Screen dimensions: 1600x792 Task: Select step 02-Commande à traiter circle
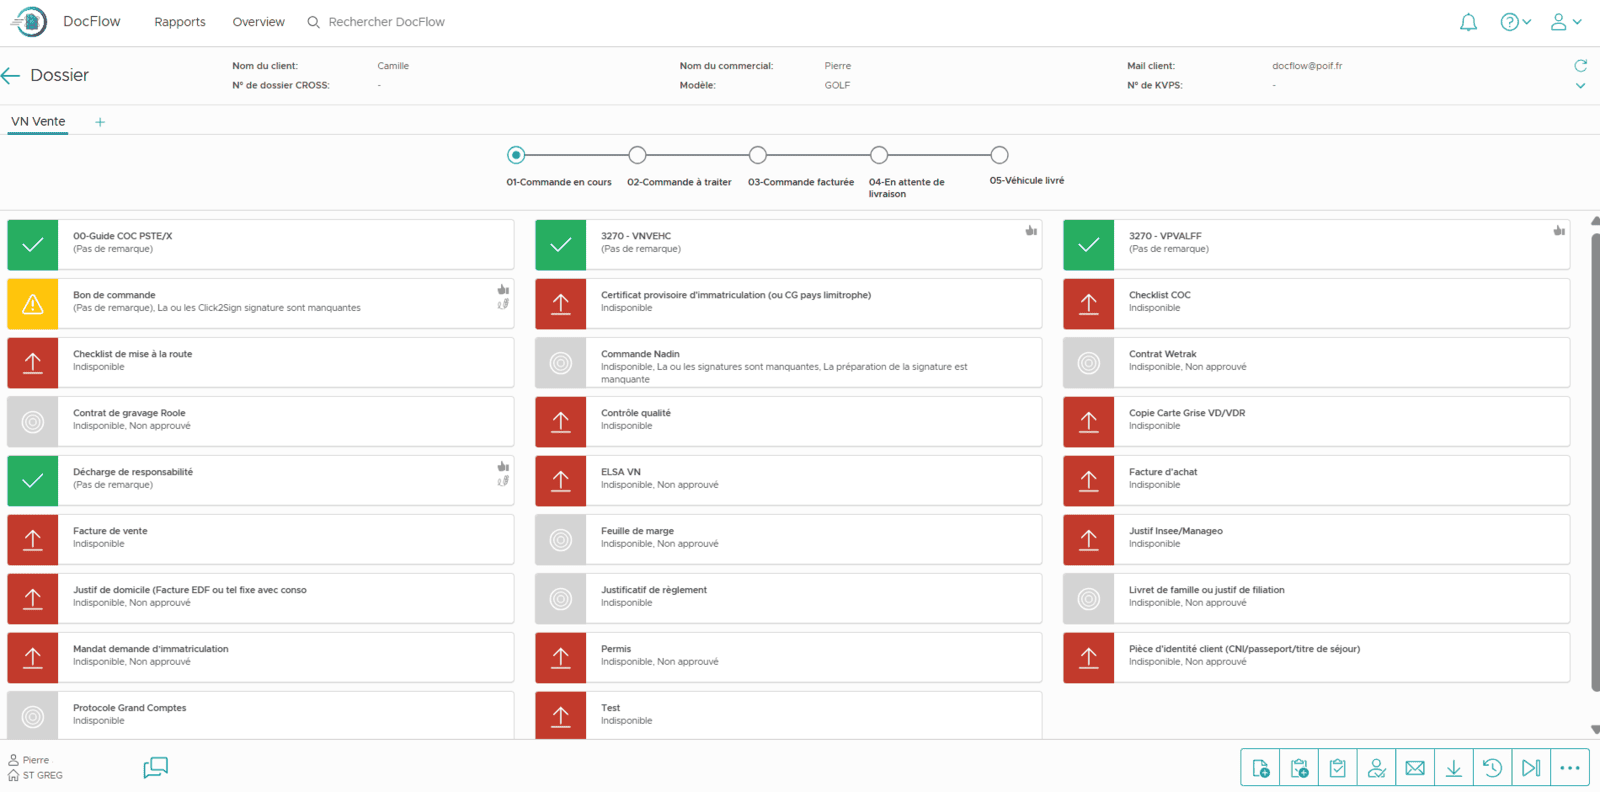[x=637, y=155]
